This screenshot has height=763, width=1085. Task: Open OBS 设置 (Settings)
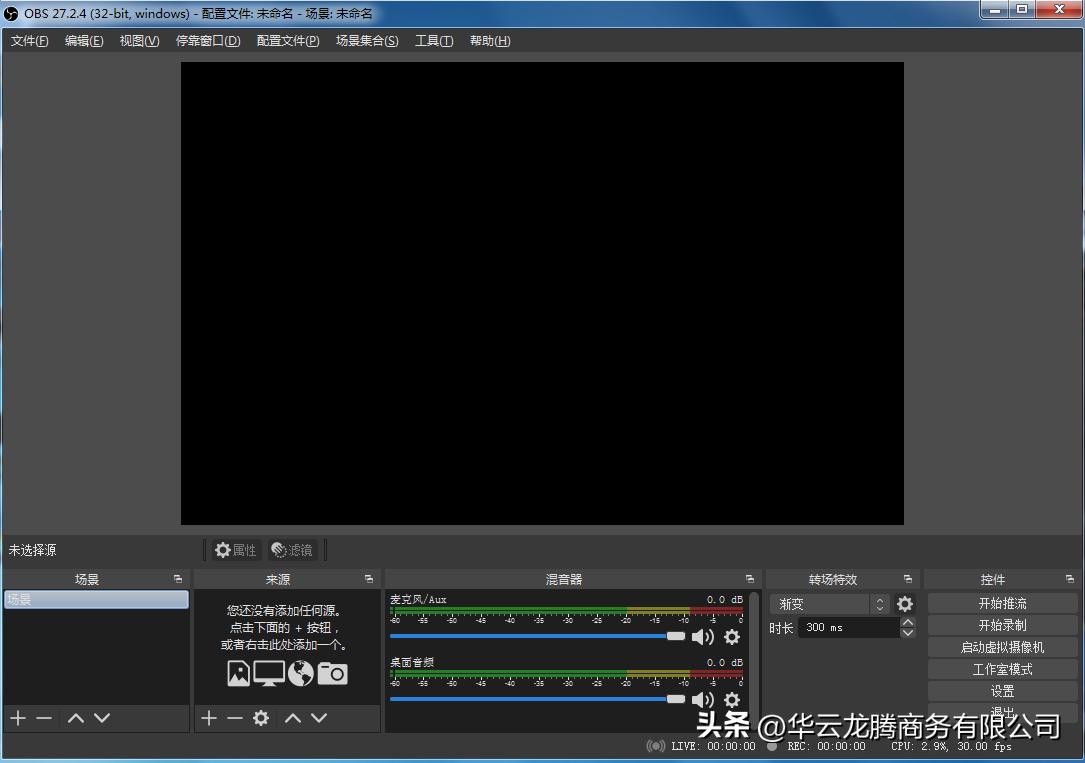(x=1001, y=690)
